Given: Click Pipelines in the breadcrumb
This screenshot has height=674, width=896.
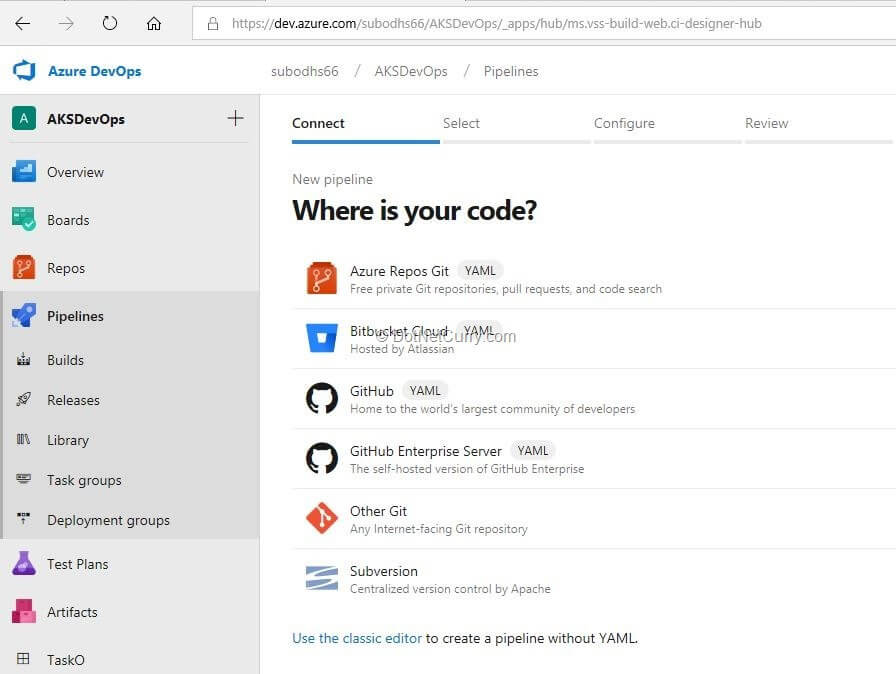Looking at the screenshot, I should tap(511, 71).
